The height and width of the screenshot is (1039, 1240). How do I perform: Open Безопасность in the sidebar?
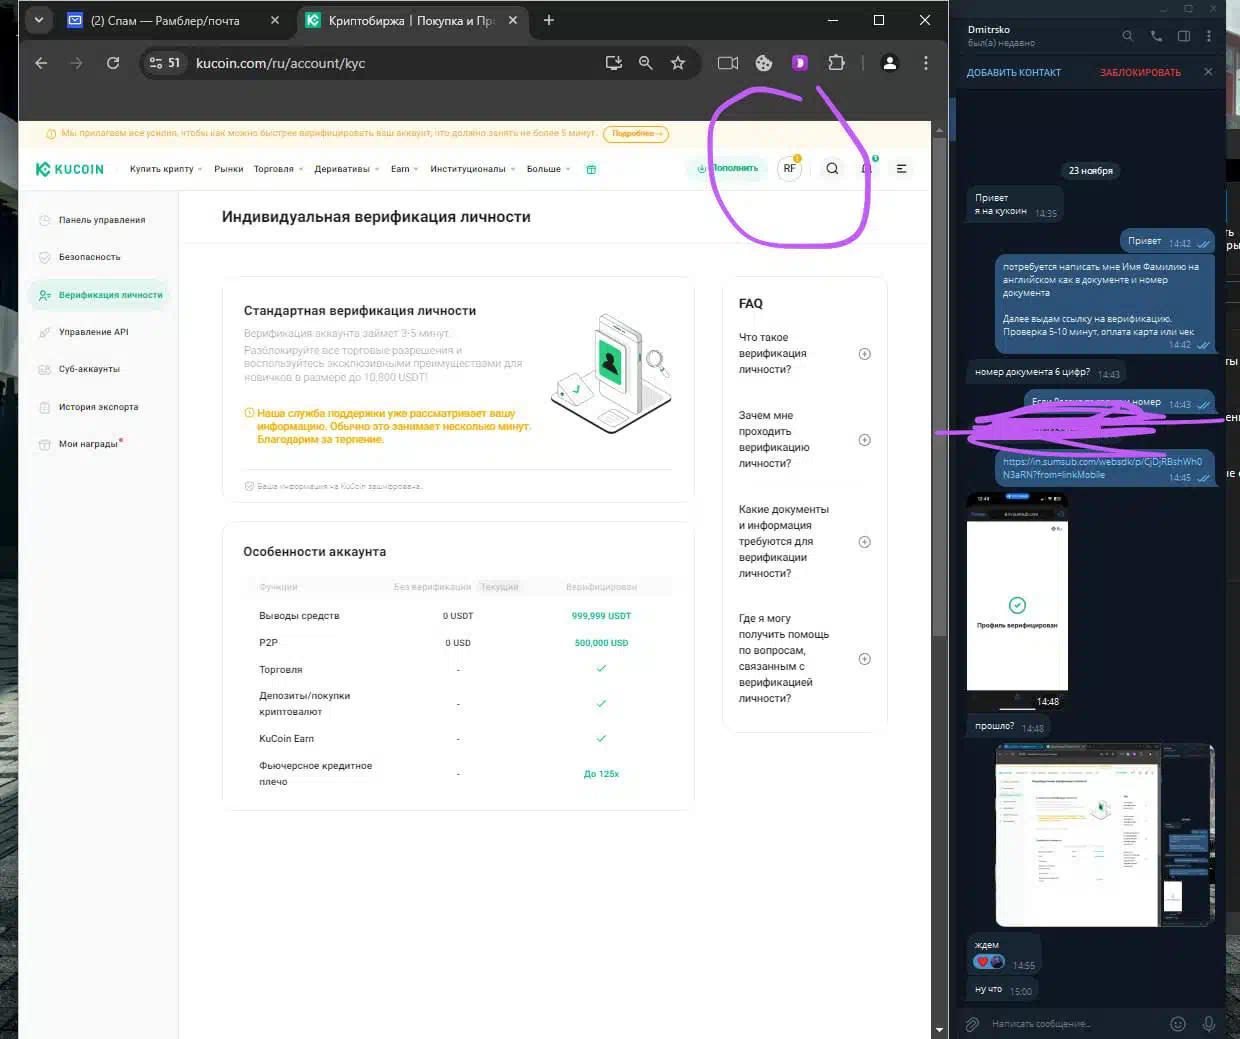coord(100,257)
